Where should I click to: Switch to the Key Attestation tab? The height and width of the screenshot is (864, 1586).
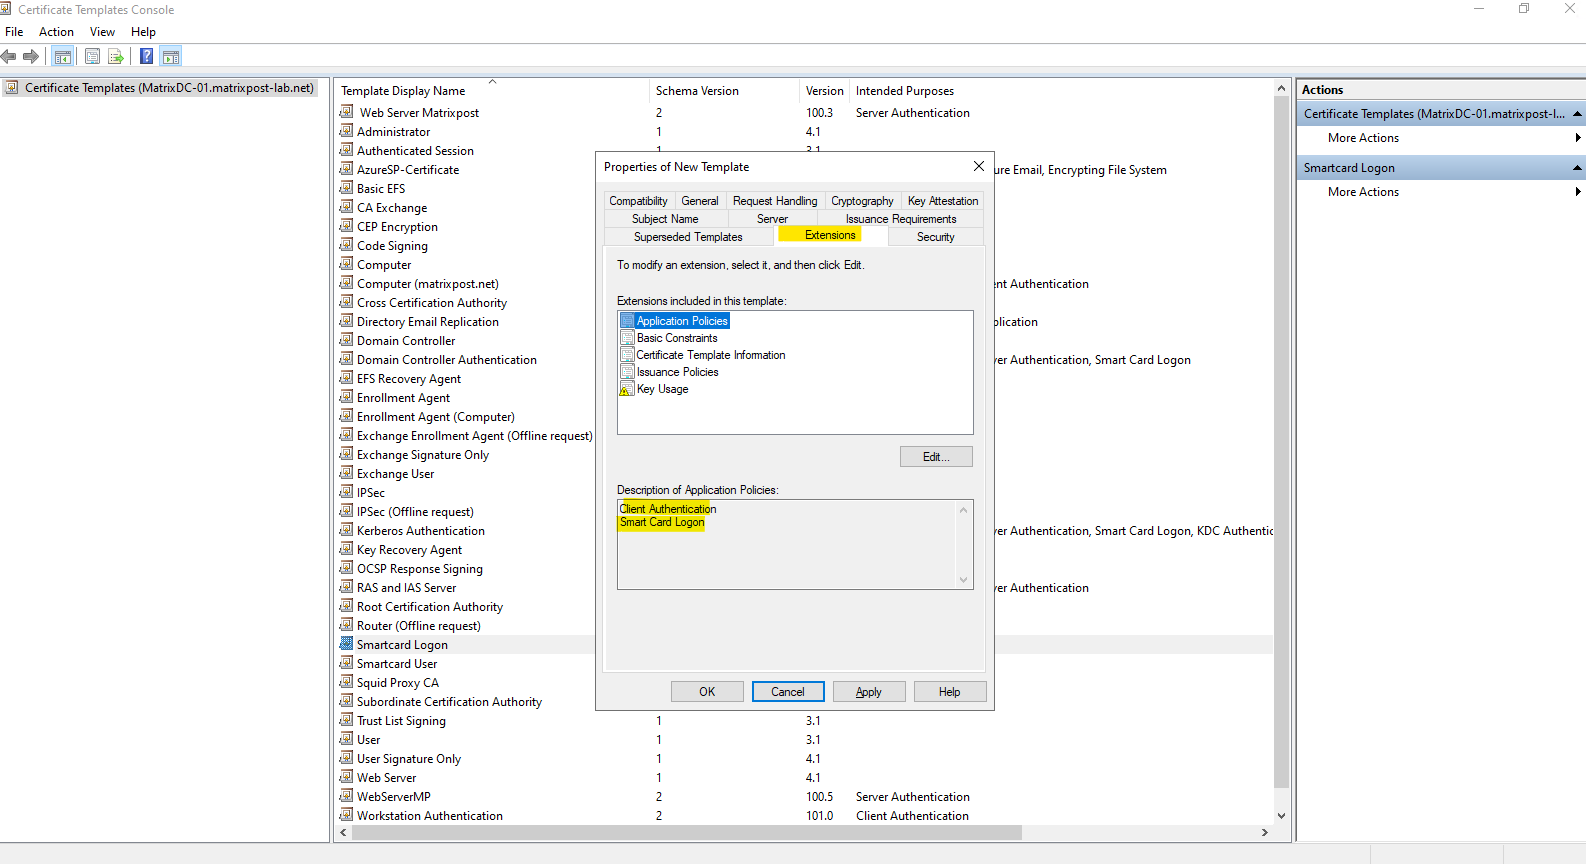click(x=943, y=201)
